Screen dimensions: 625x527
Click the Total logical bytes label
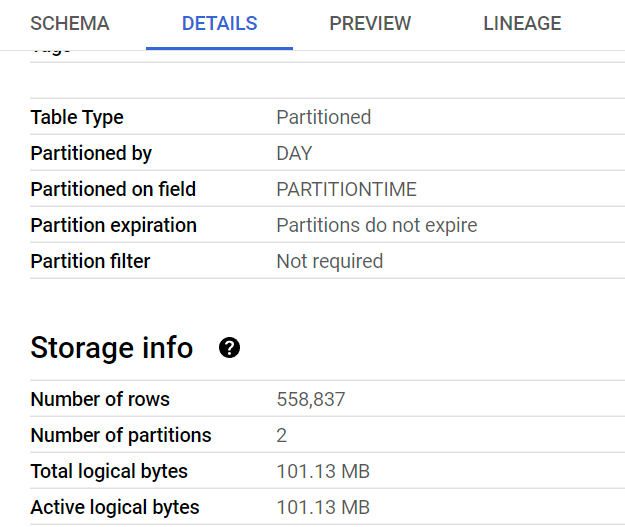pos(109,471)
